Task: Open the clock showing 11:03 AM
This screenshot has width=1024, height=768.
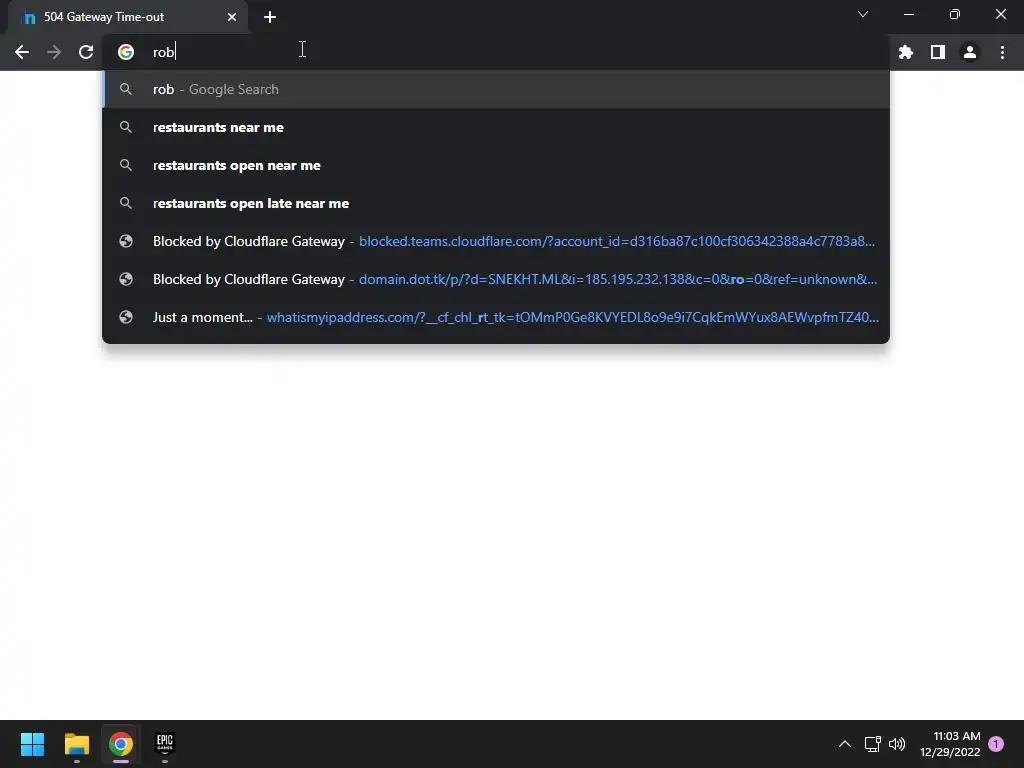Action: [x=950, y=744]
